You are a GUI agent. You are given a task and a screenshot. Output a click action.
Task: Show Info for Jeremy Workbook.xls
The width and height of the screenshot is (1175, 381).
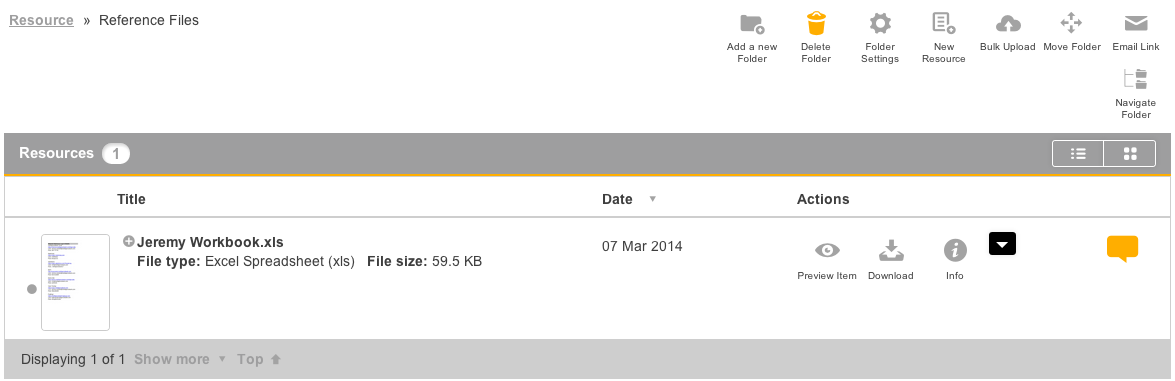(x=955, y=250)
